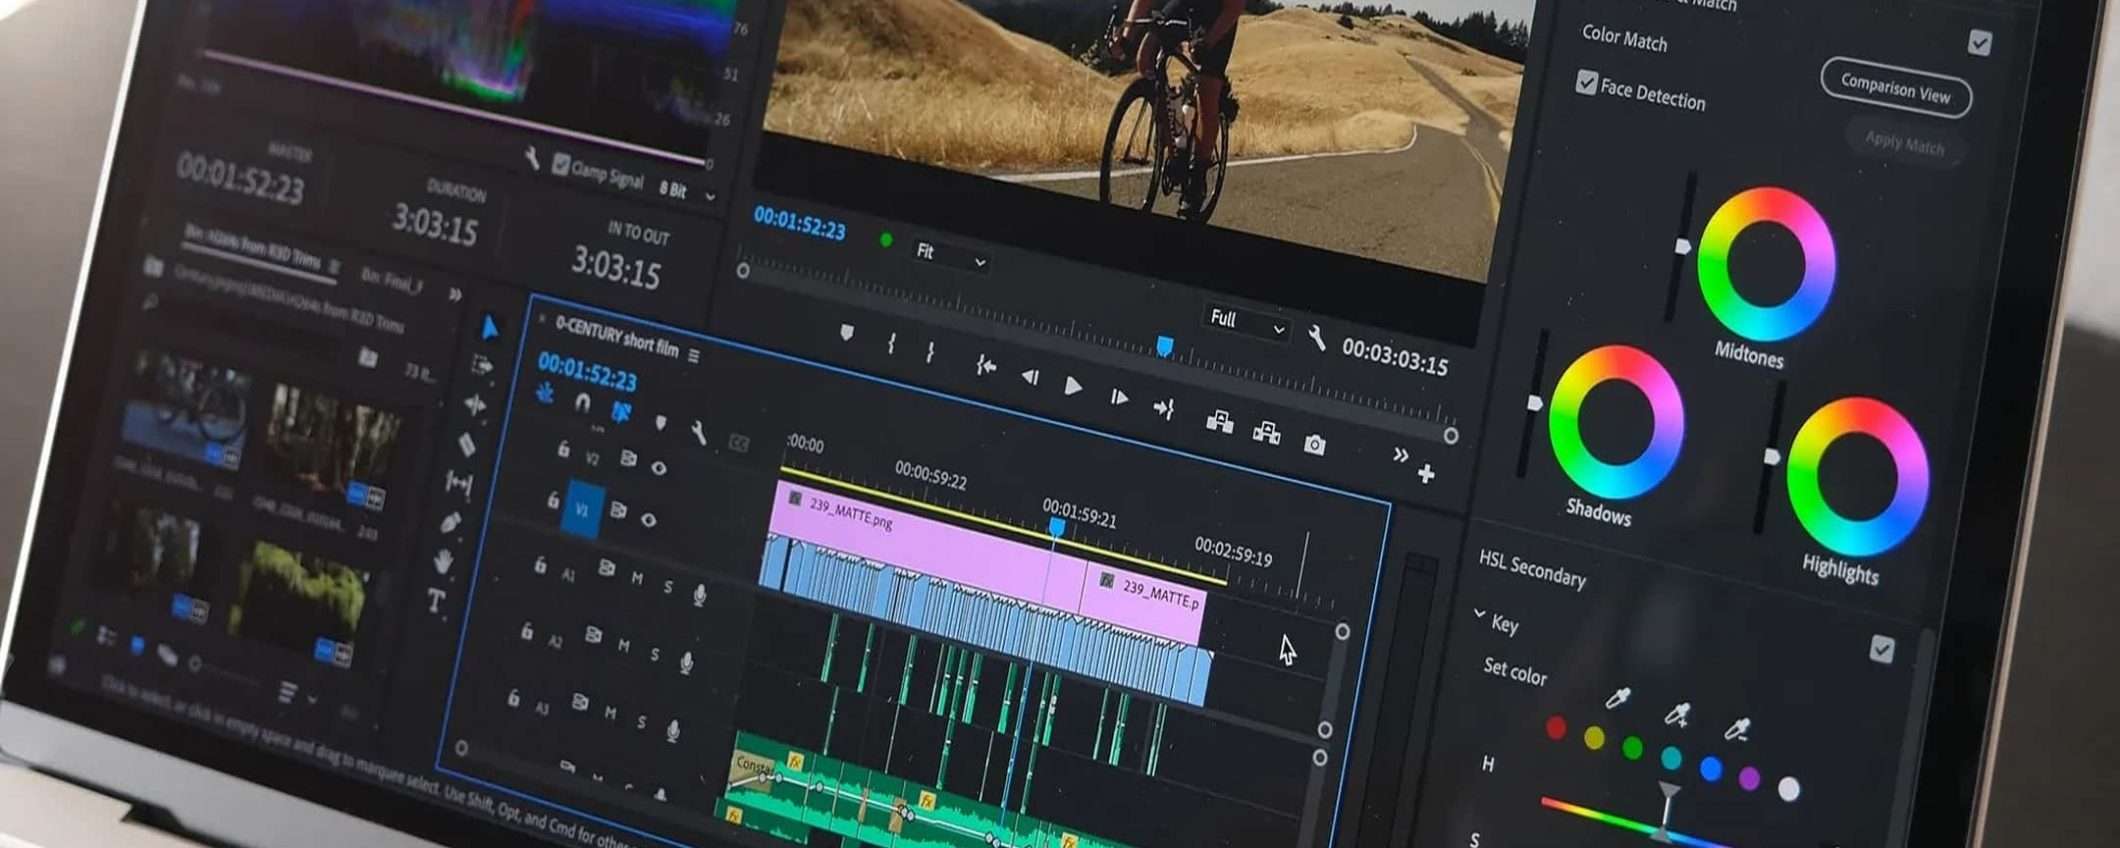2120x848 pixels.
Task: Mute audio track A3
Action: [610, 712]
